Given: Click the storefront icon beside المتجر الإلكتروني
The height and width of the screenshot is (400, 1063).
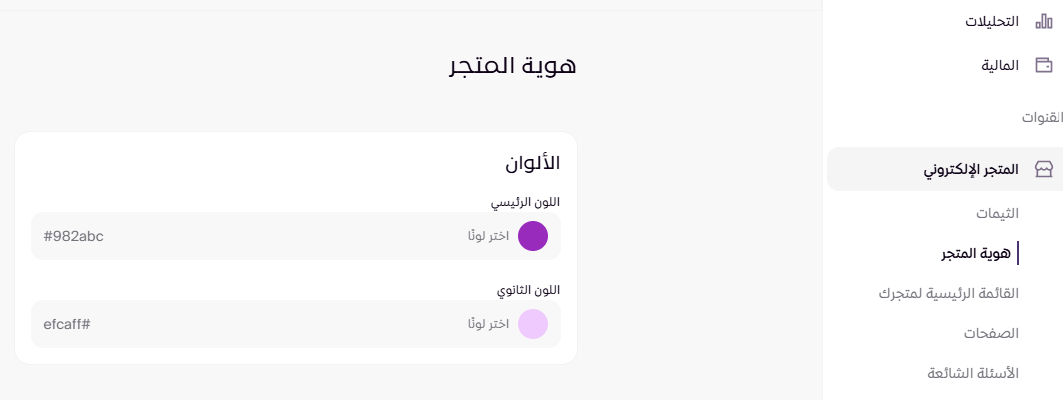Looking at the screenshot, I should click(1043, 169).
